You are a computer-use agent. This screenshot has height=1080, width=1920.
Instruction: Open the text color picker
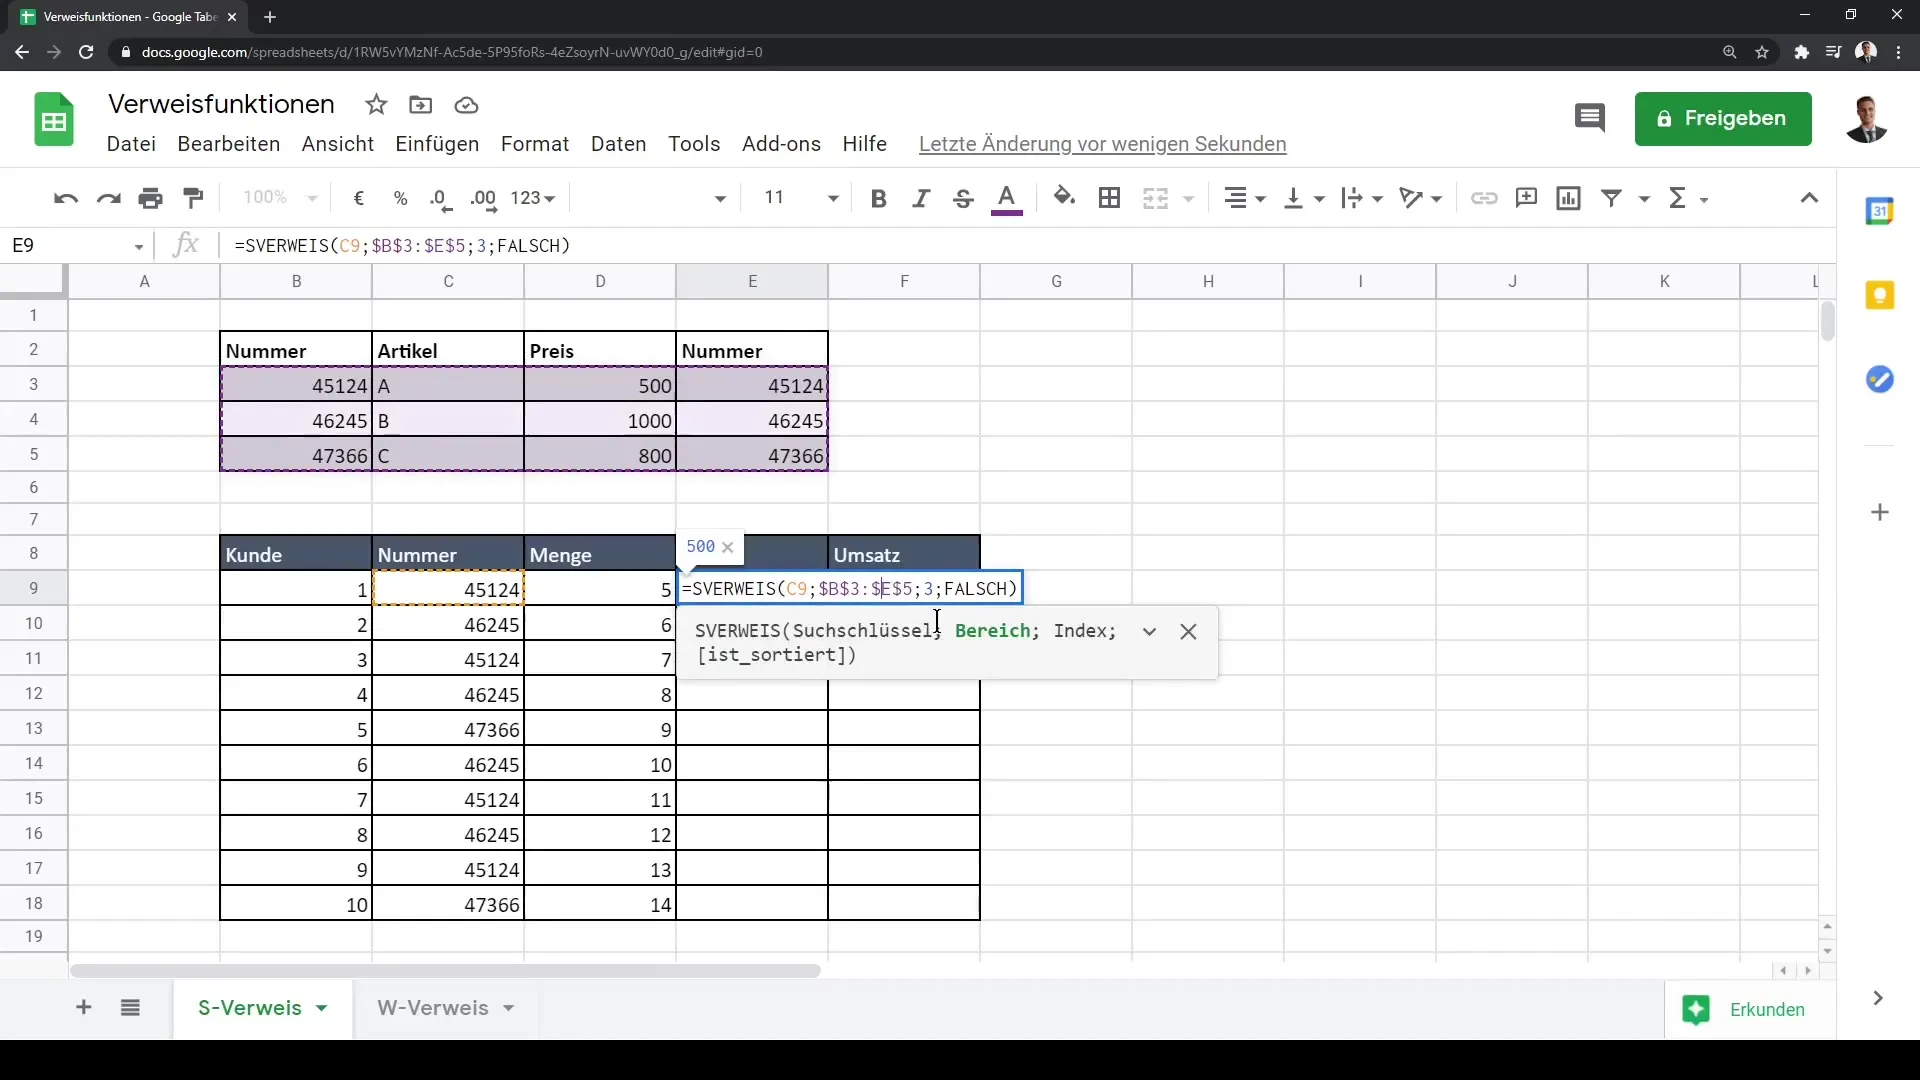1007,199
